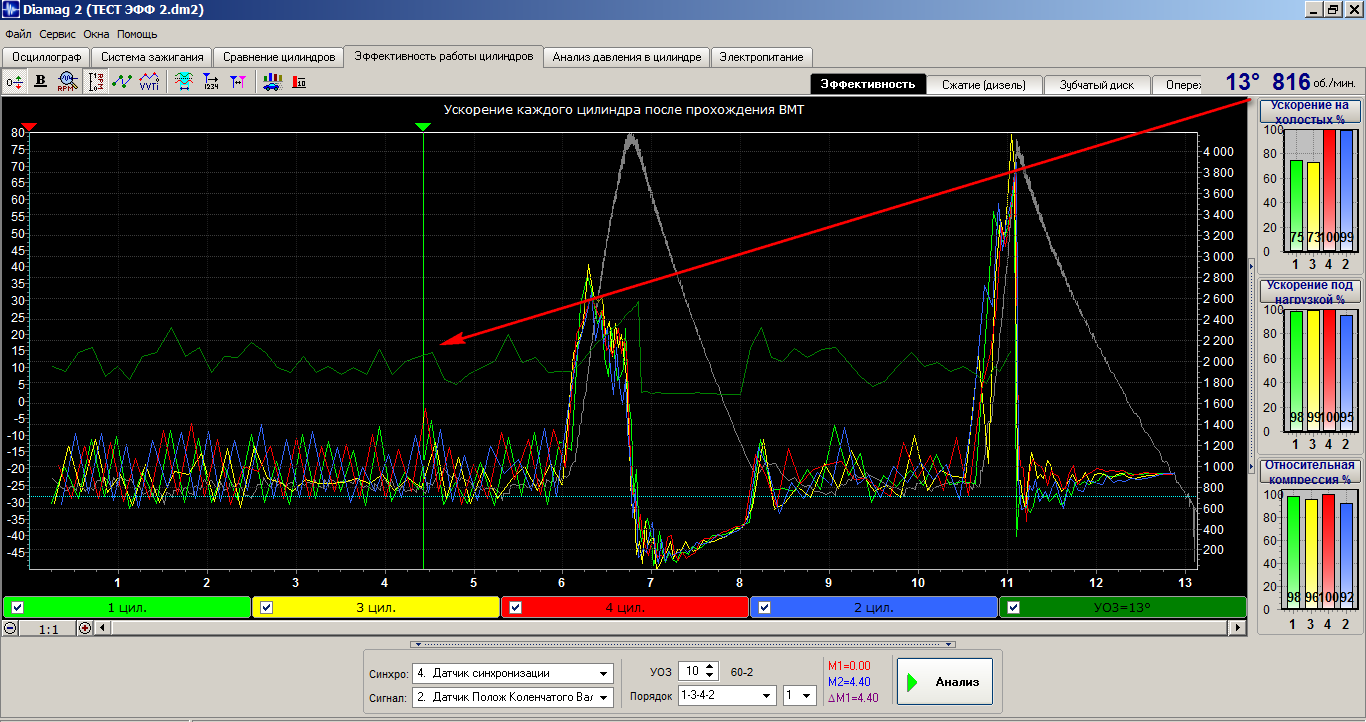
Task: Switch to the Система зажигания tab
Action: coord(152,57)
